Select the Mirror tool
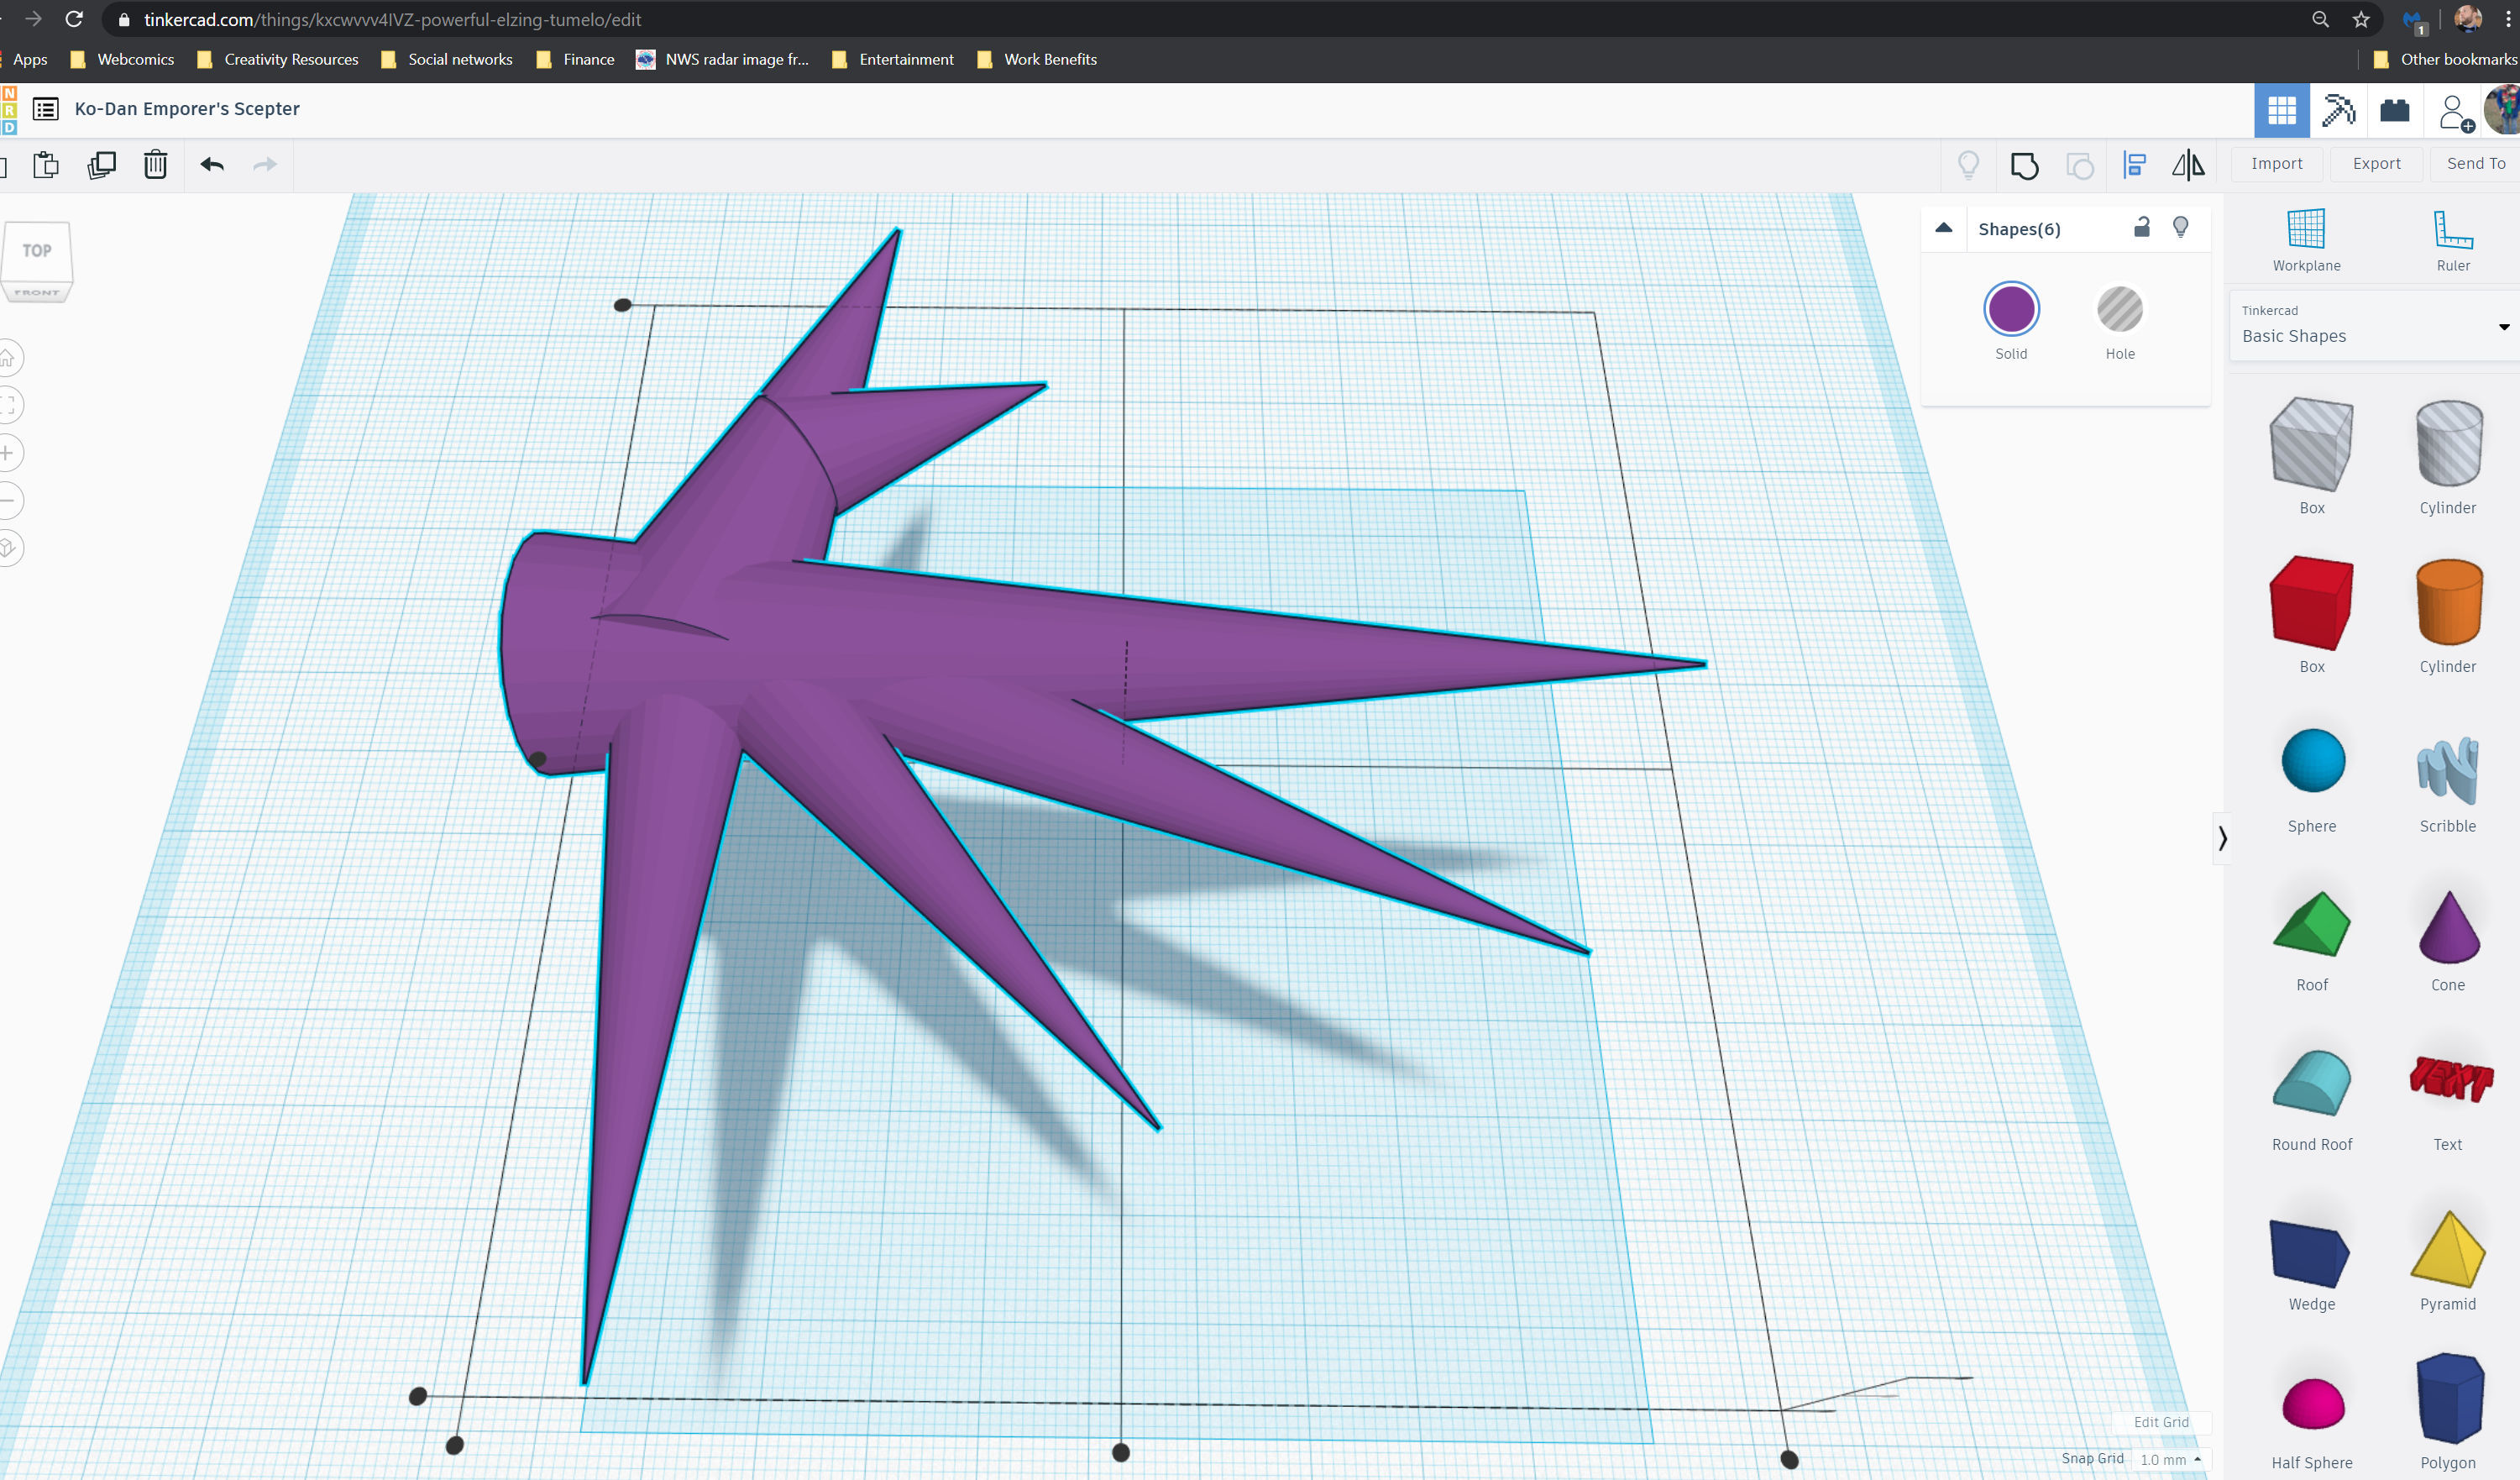The height and width of the screenshot is (1480, 2520). click(x=2188, y=165)
